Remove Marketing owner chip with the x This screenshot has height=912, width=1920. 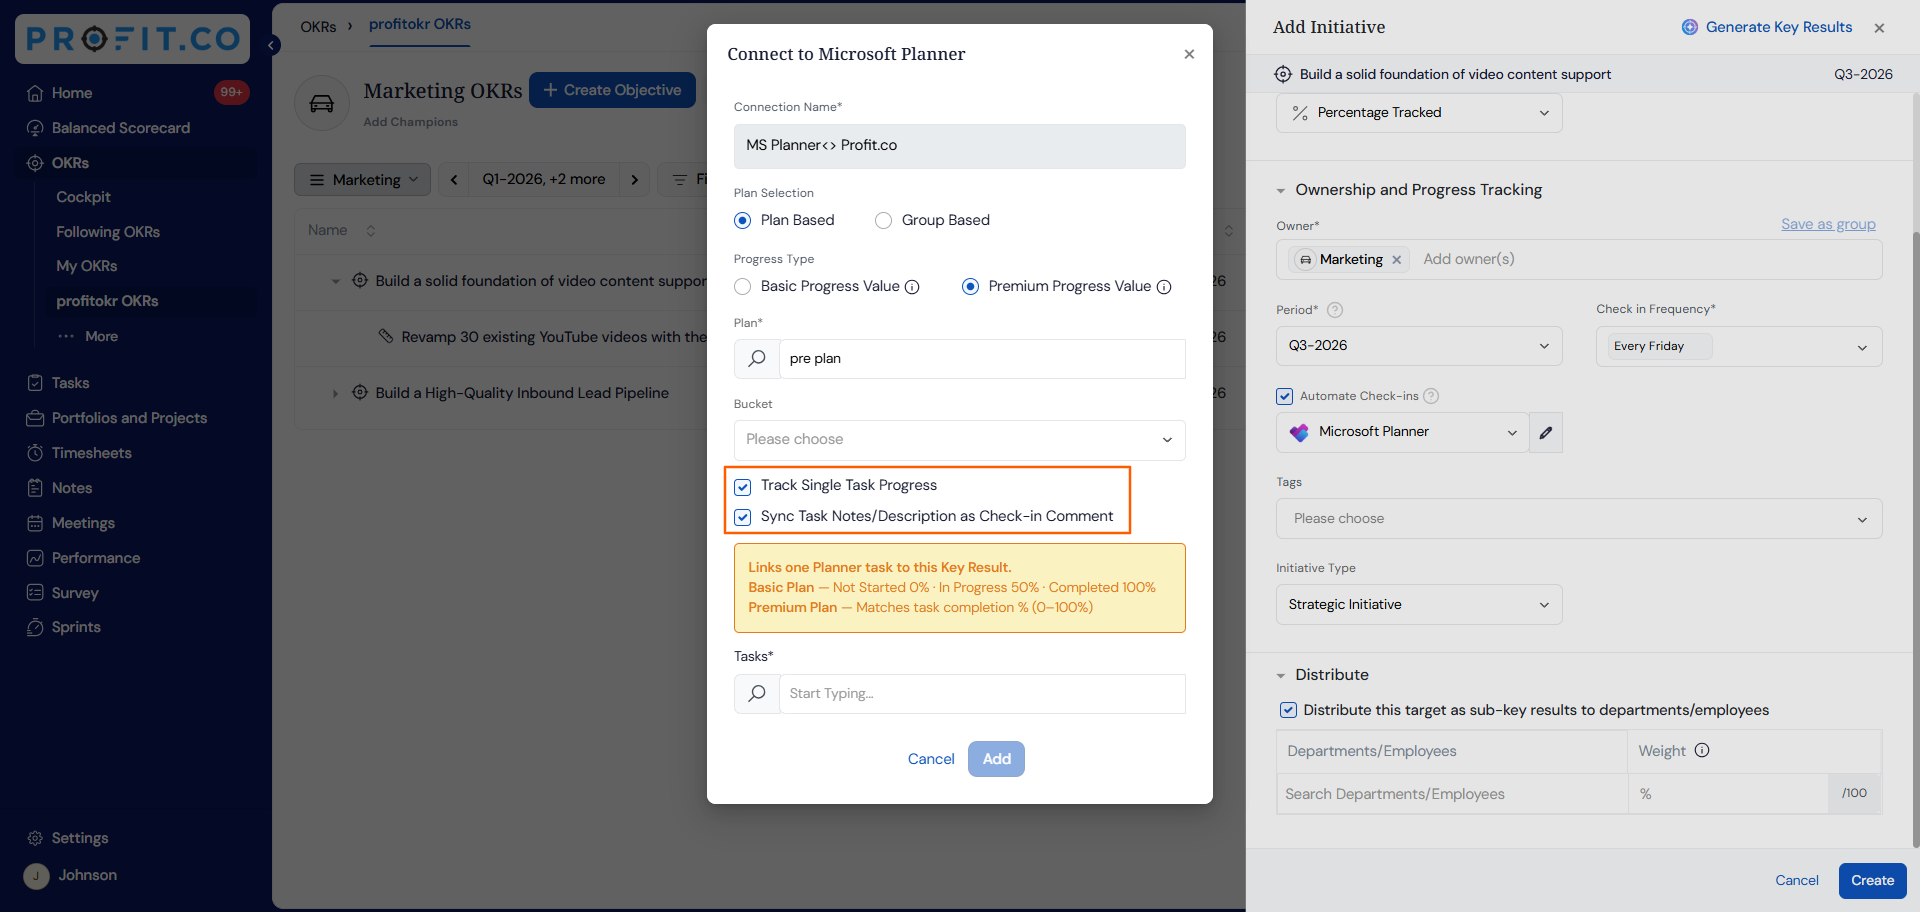pos(1397,260)
